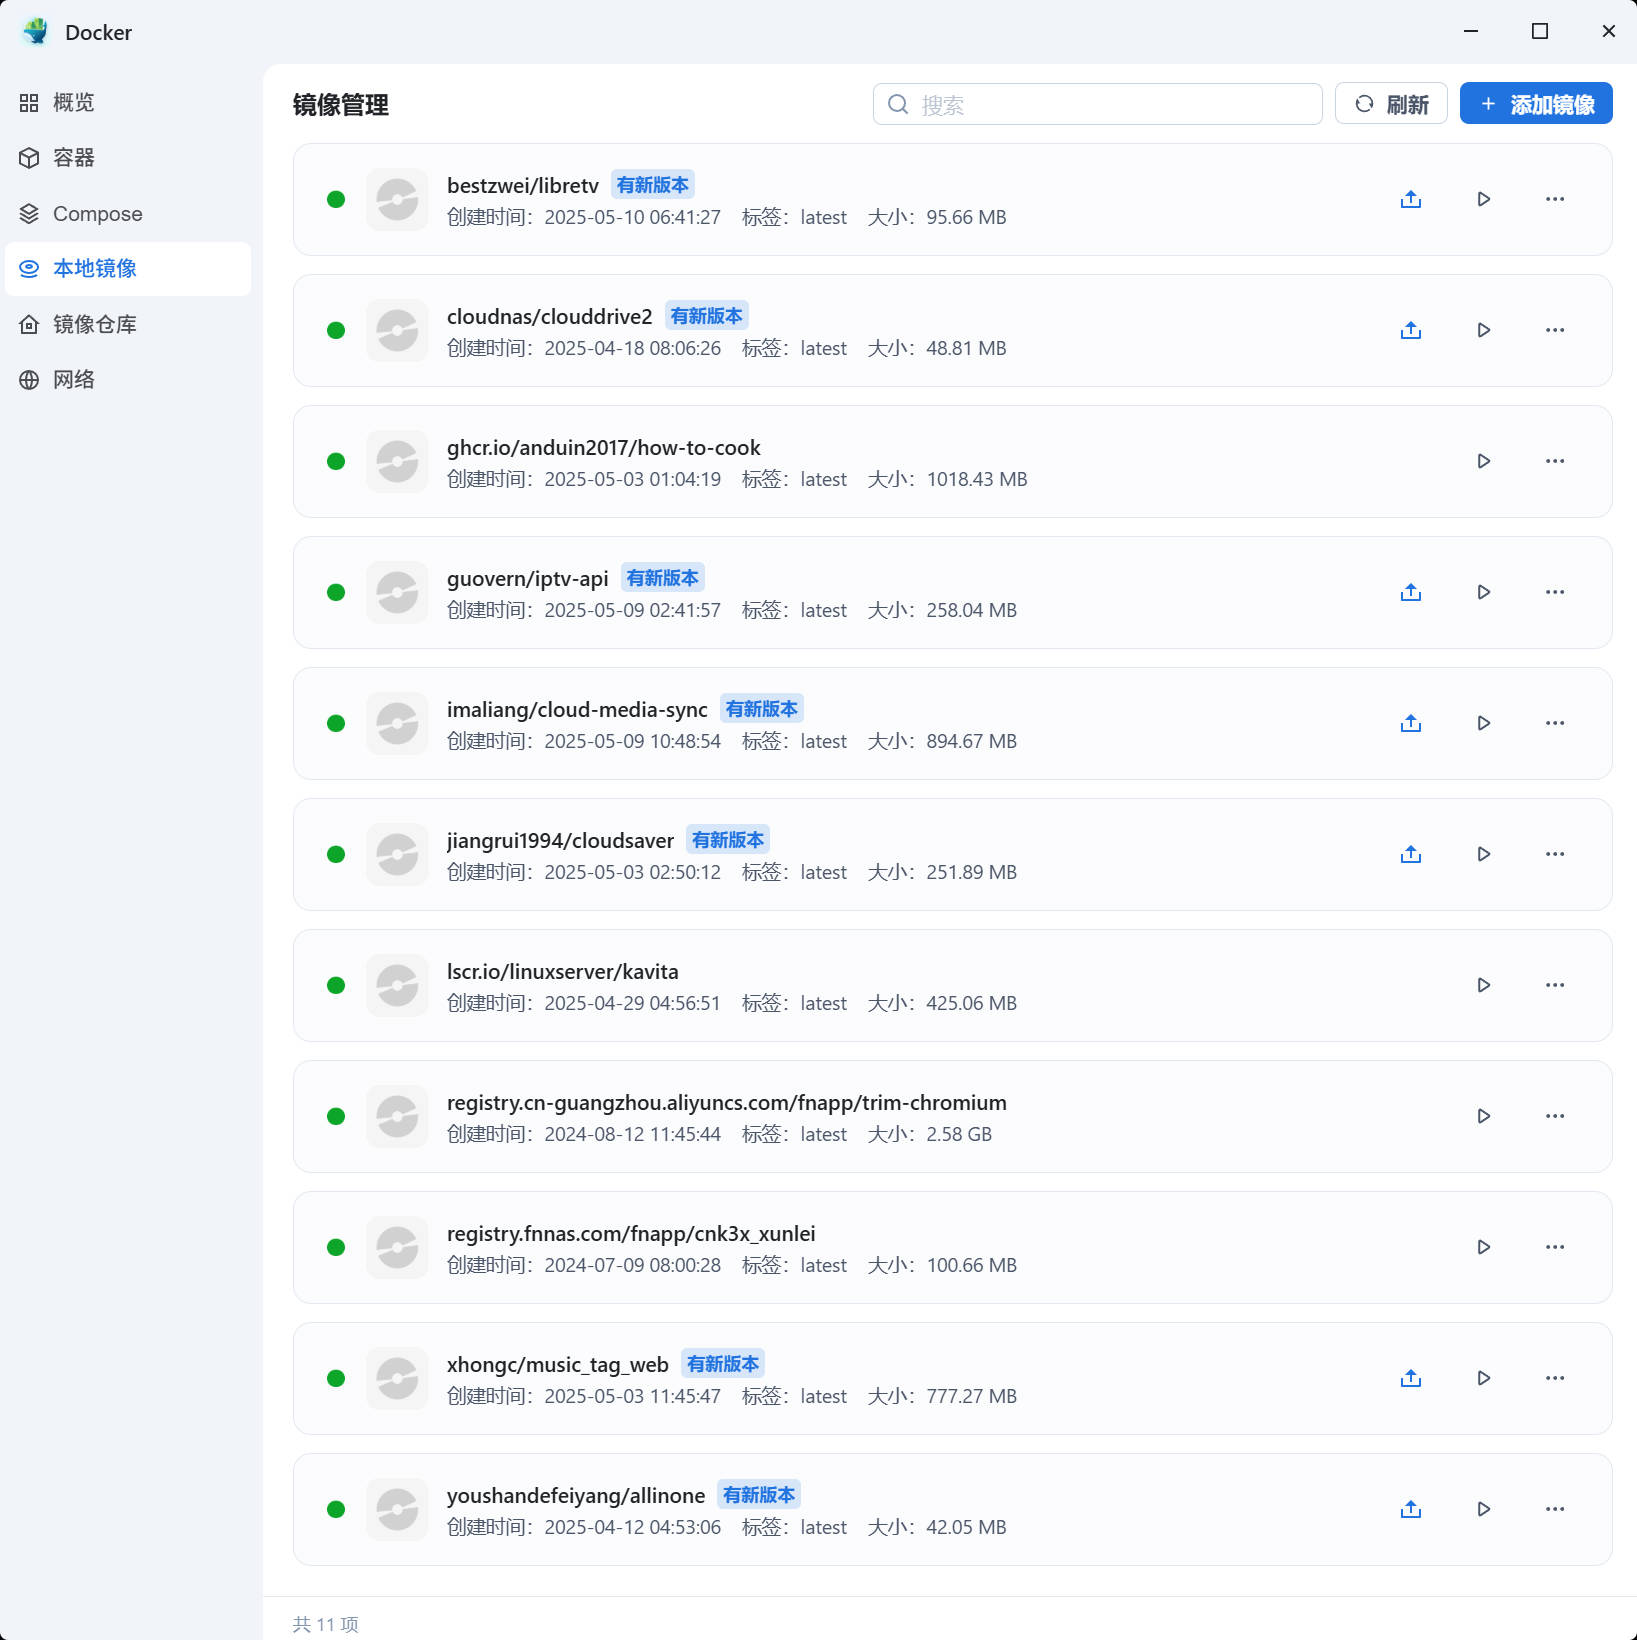Run the guovern/iptv-api image
Screen dimensions: 1637x1640
coord(1484,592)
